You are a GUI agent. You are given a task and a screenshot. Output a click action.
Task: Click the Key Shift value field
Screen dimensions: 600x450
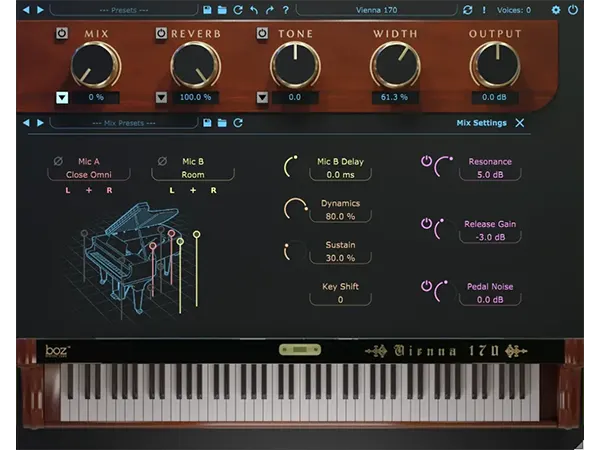click(x=340, y=299)
